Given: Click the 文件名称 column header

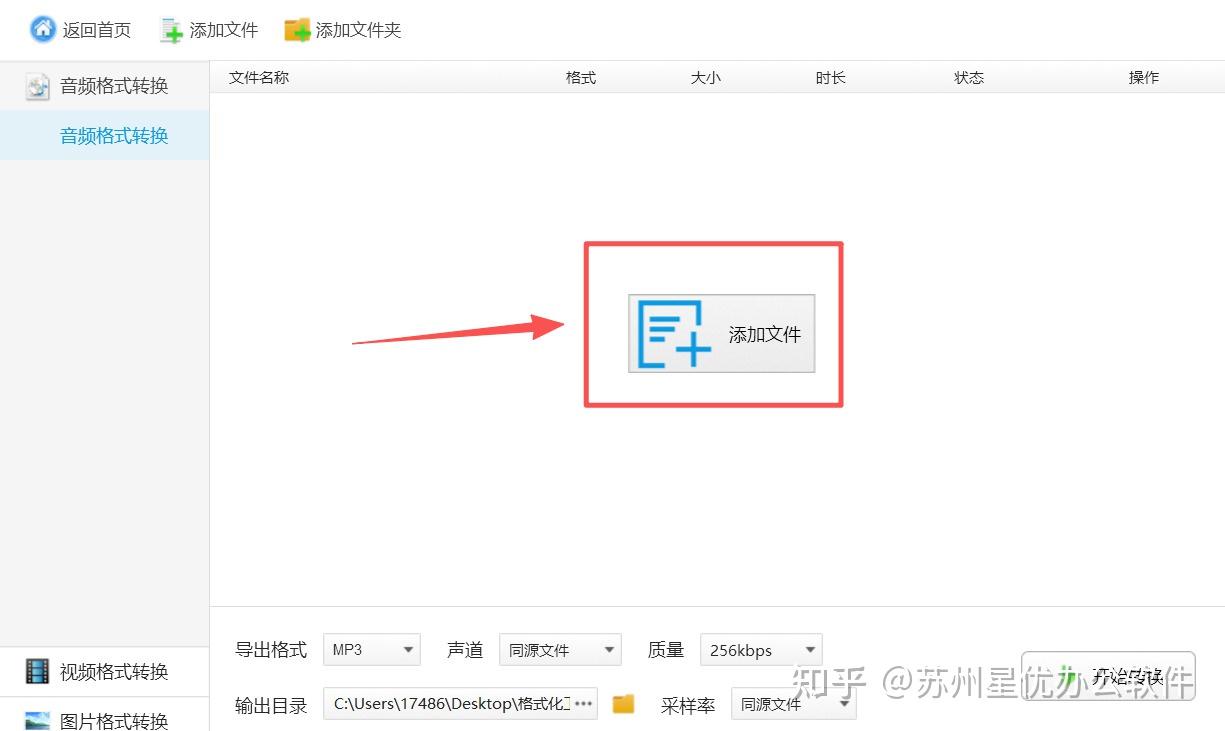Looking at the screenshot, I should click(257, 77).
